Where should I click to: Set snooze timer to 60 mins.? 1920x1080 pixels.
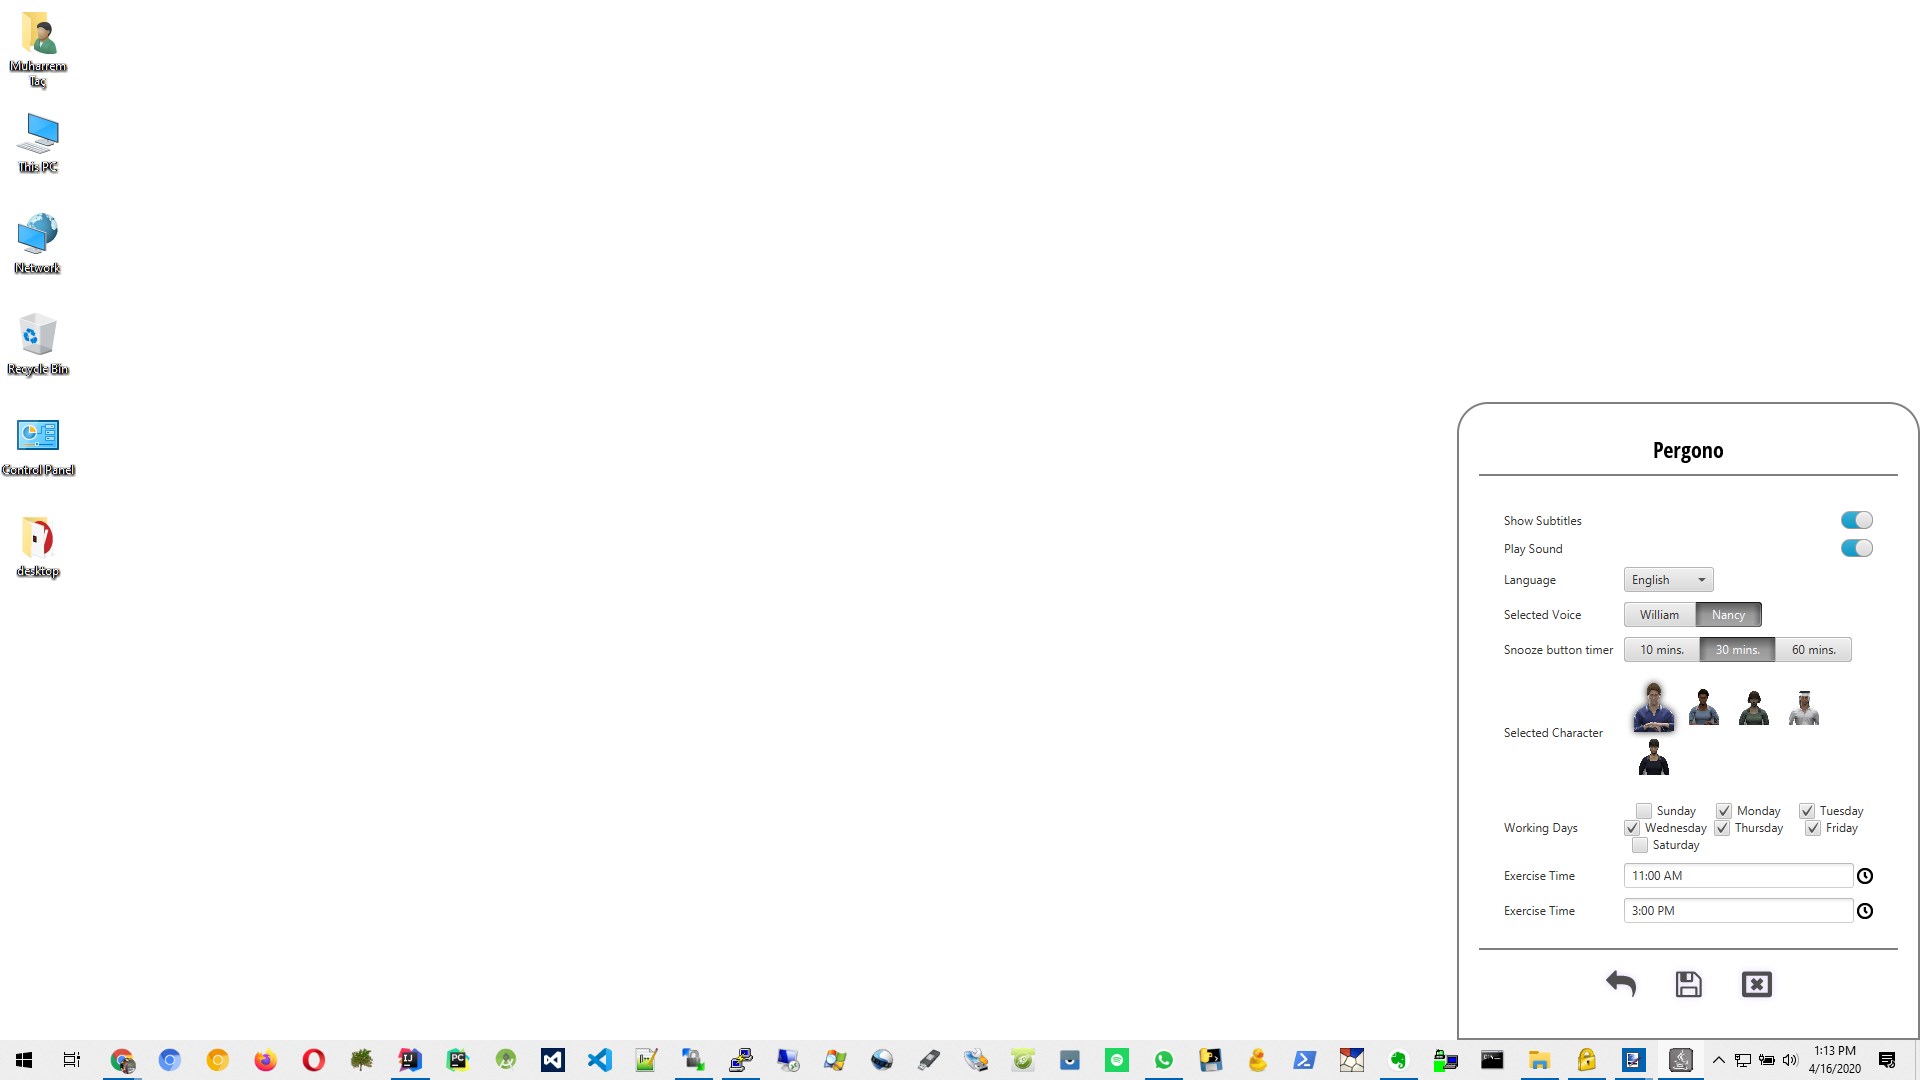tap(1813, 650)
